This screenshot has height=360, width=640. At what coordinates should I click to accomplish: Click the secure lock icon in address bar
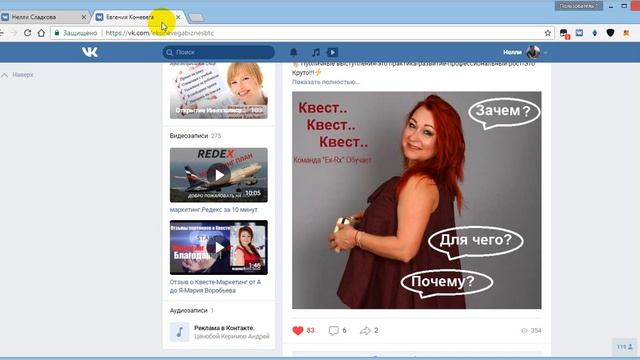57,33
